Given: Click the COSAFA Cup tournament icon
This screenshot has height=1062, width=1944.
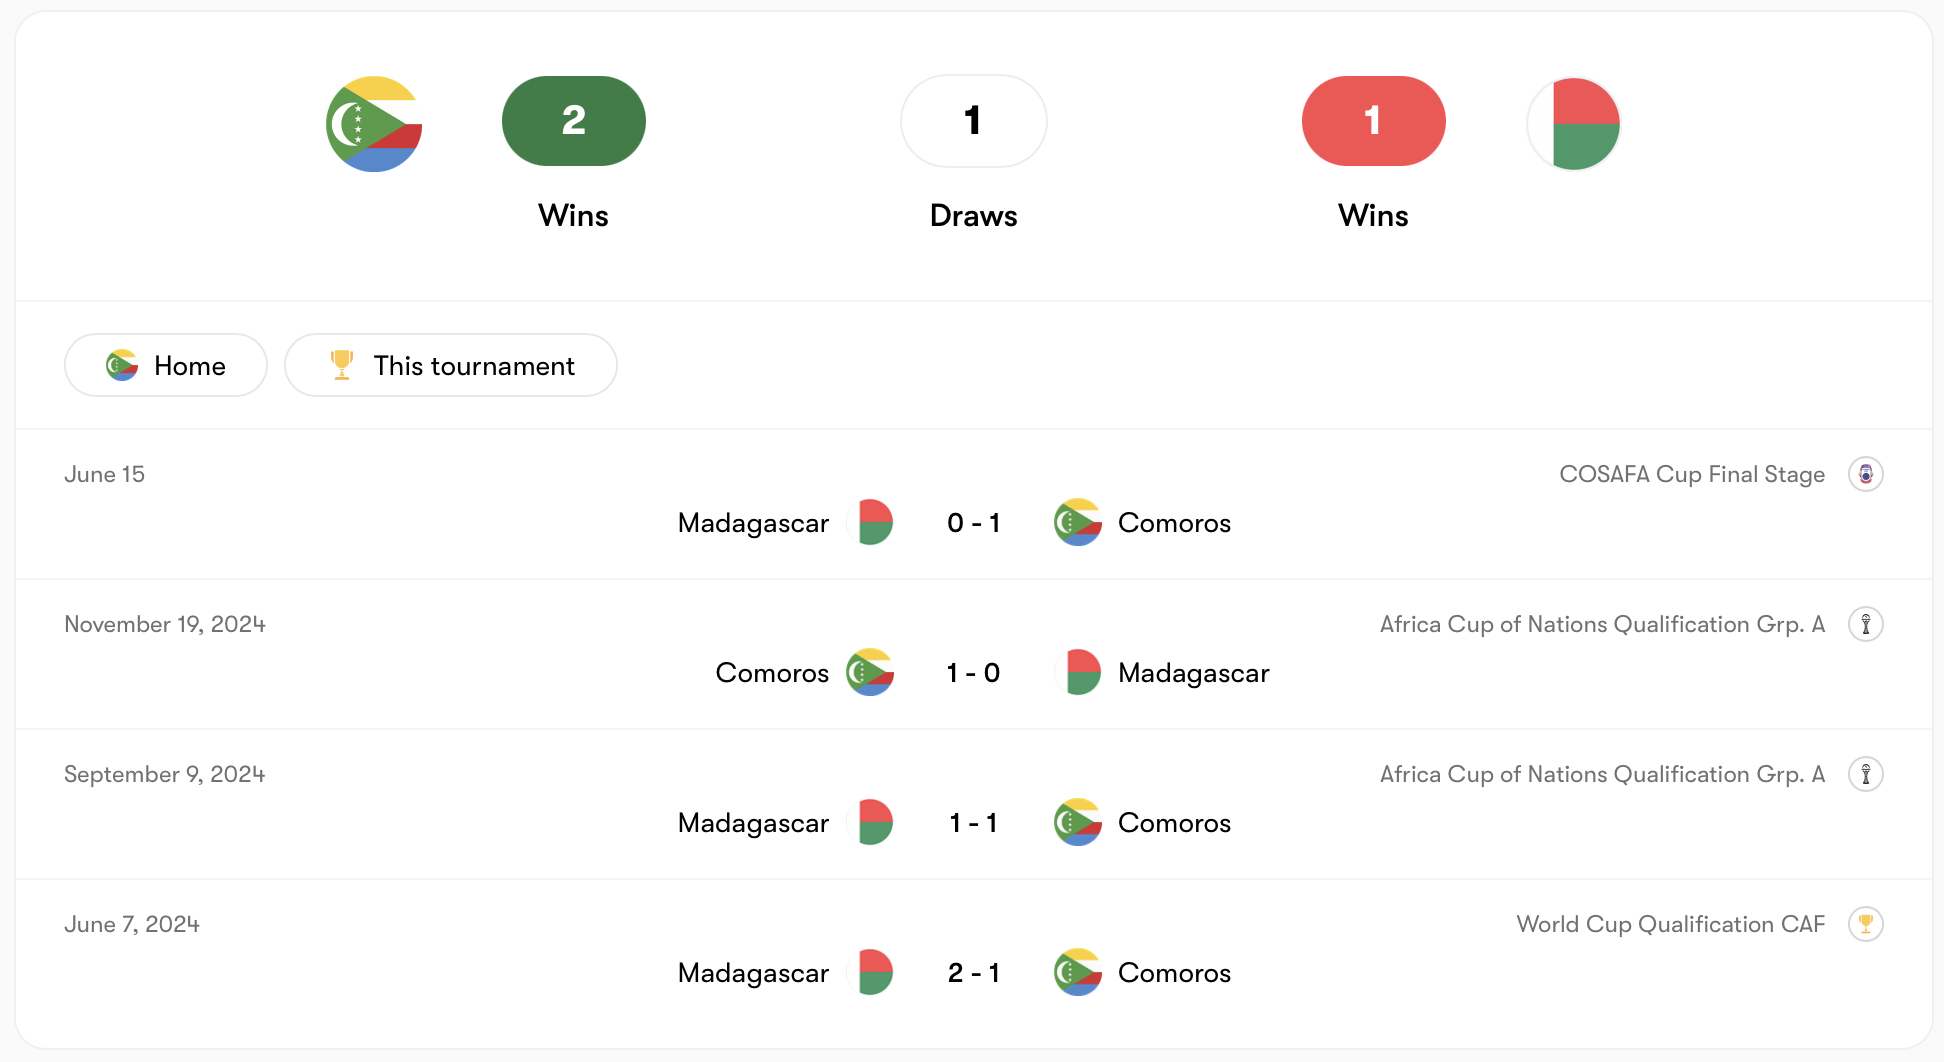Looking at the screenshot, I should click(1865, 474).
